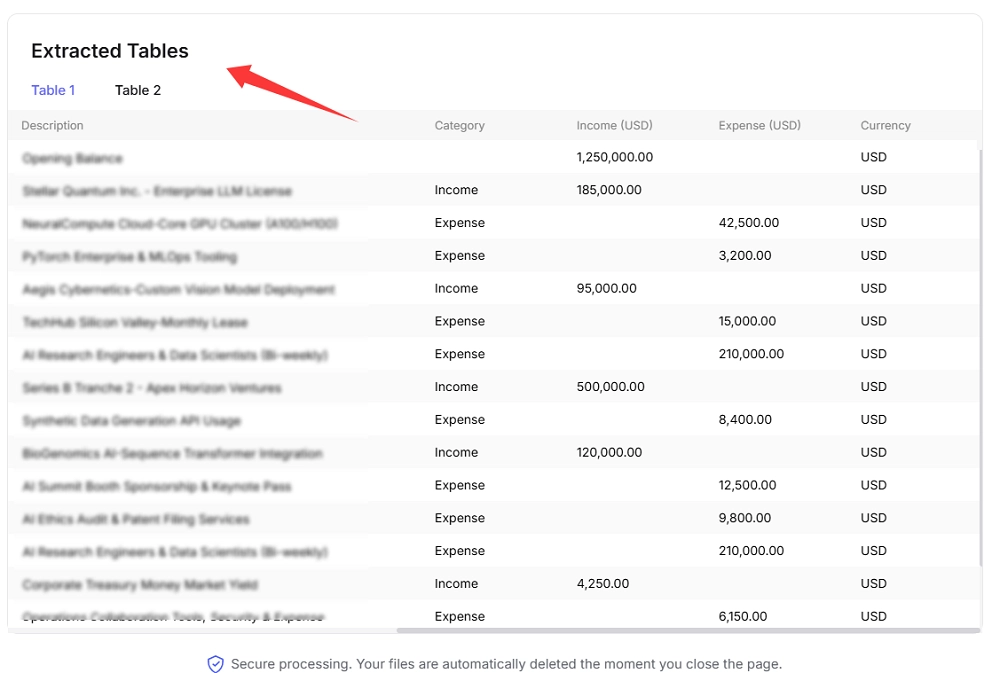Click the 185,000.00 income value
The height and width of the screenshot is (673, 1000).
click(609, 189)
